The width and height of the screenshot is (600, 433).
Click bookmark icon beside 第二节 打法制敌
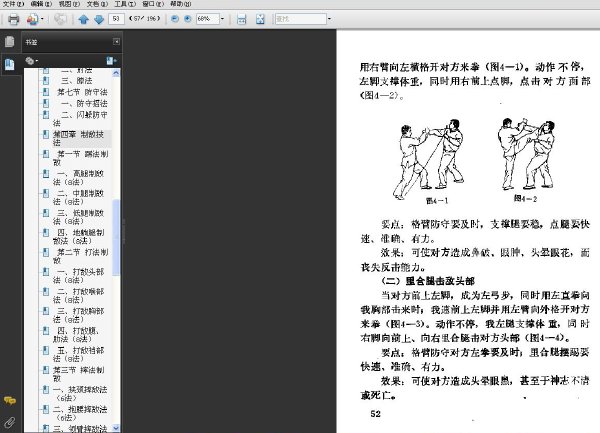(x=46, y=252)
